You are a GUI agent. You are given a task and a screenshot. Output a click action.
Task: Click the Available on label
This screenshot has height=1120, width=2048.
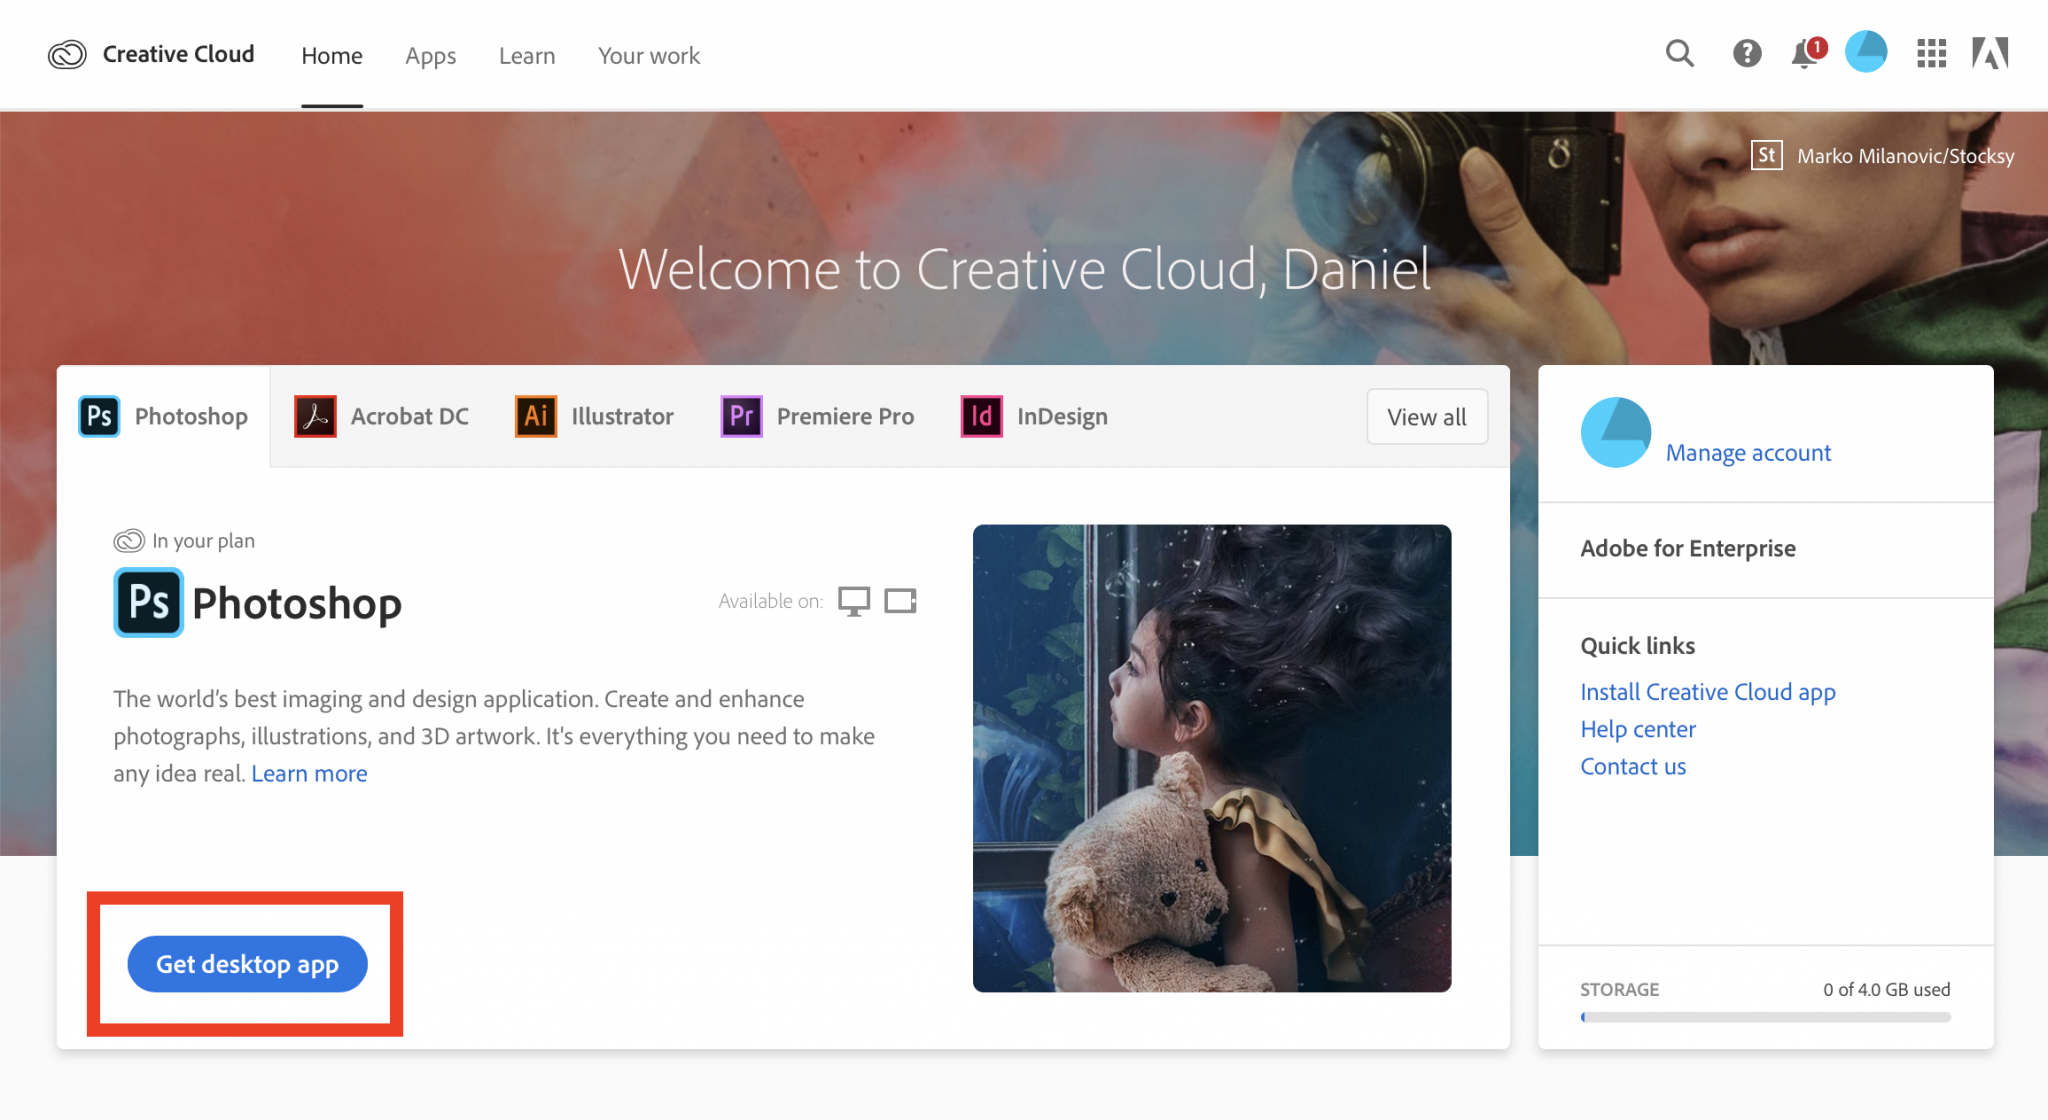coord(770,601)
